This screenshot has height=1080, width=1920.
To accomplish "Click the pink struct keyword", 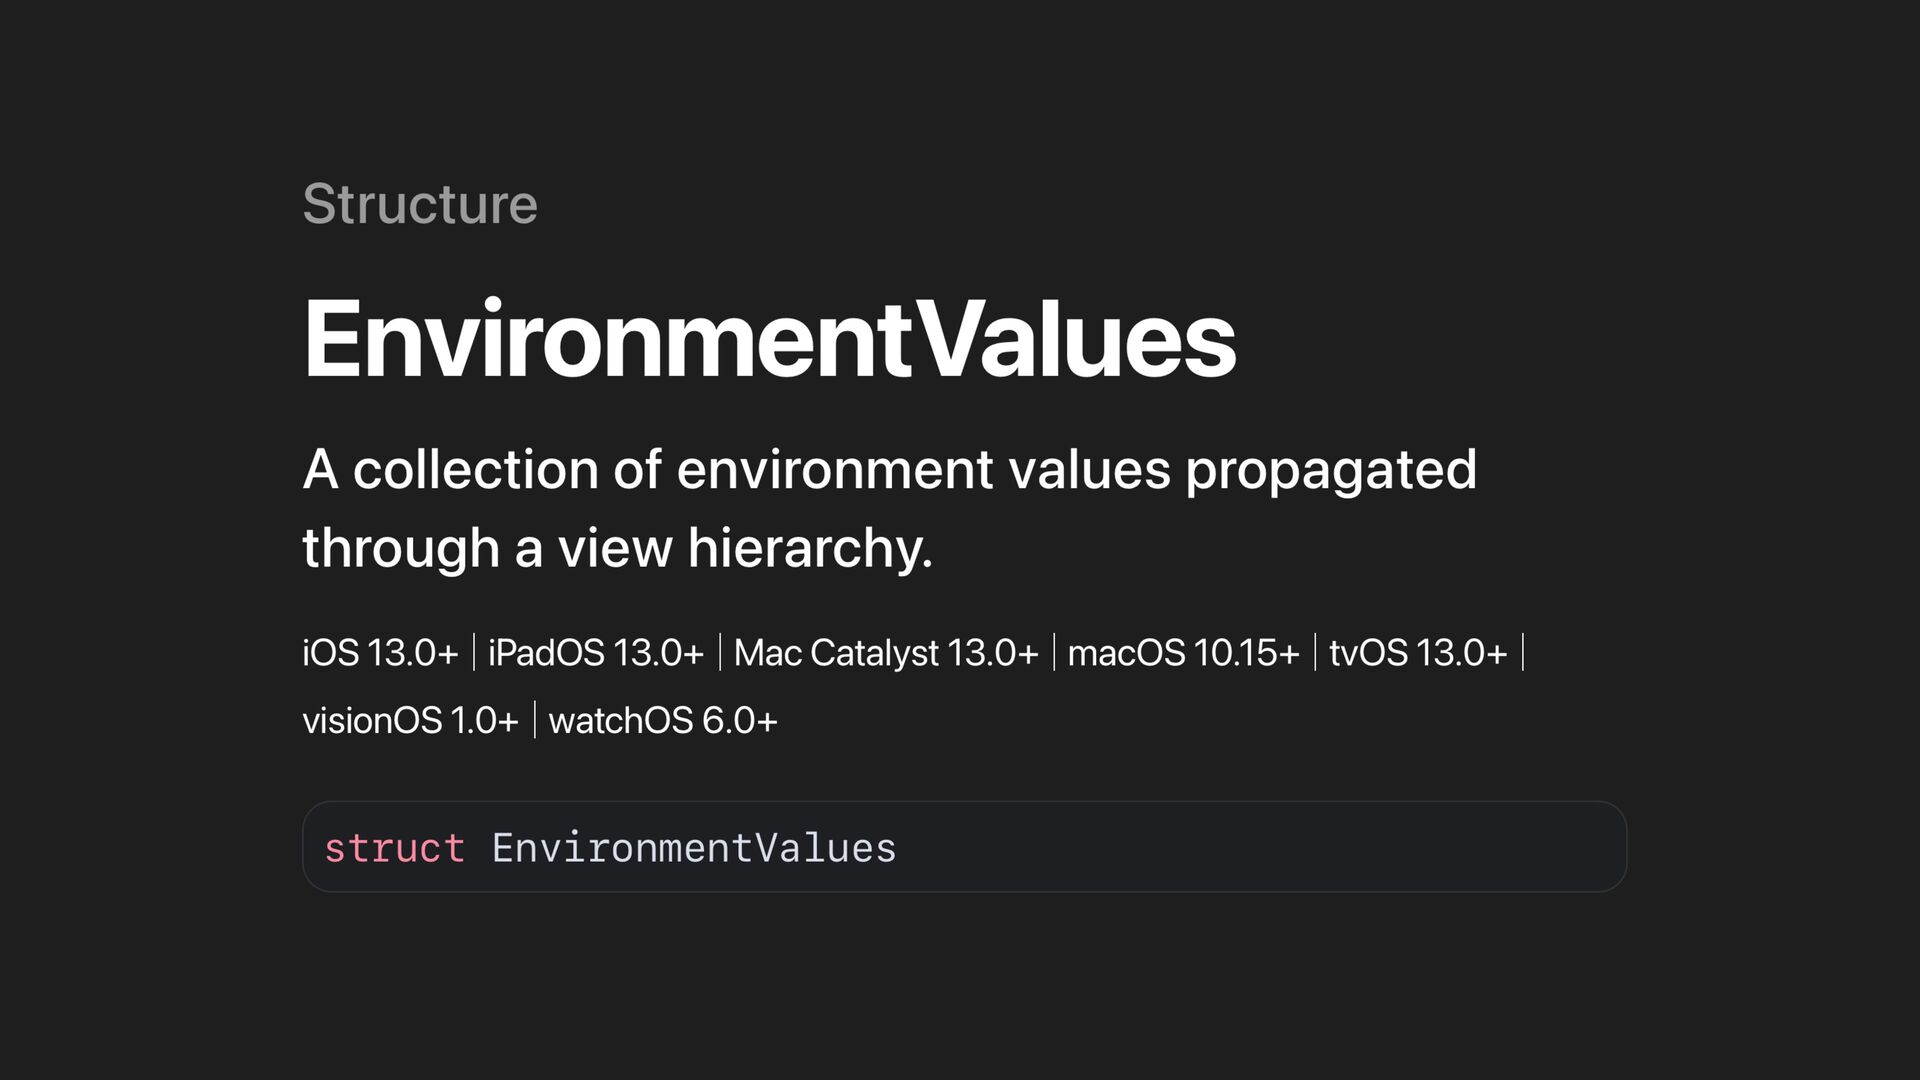I will pyautogui.click(x=394, y=848).
